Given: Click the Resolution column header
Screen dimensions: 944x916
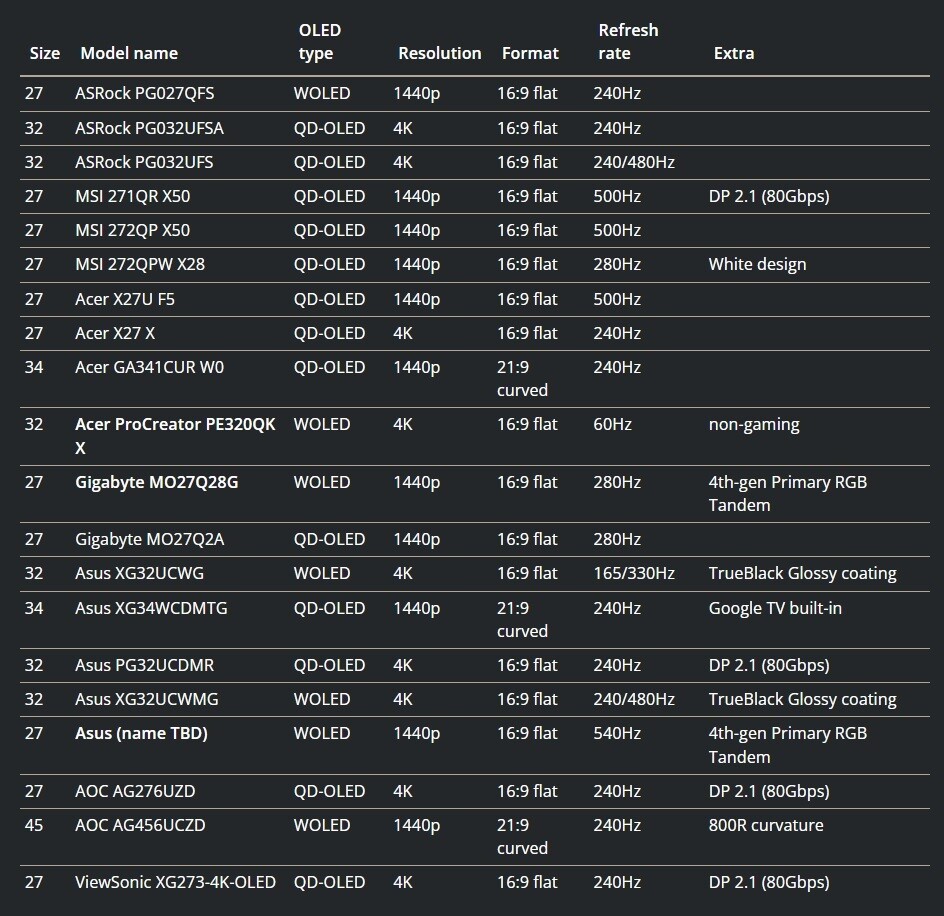Looking at the screenshot, I should pyautogui.click(x=439, y=53).
